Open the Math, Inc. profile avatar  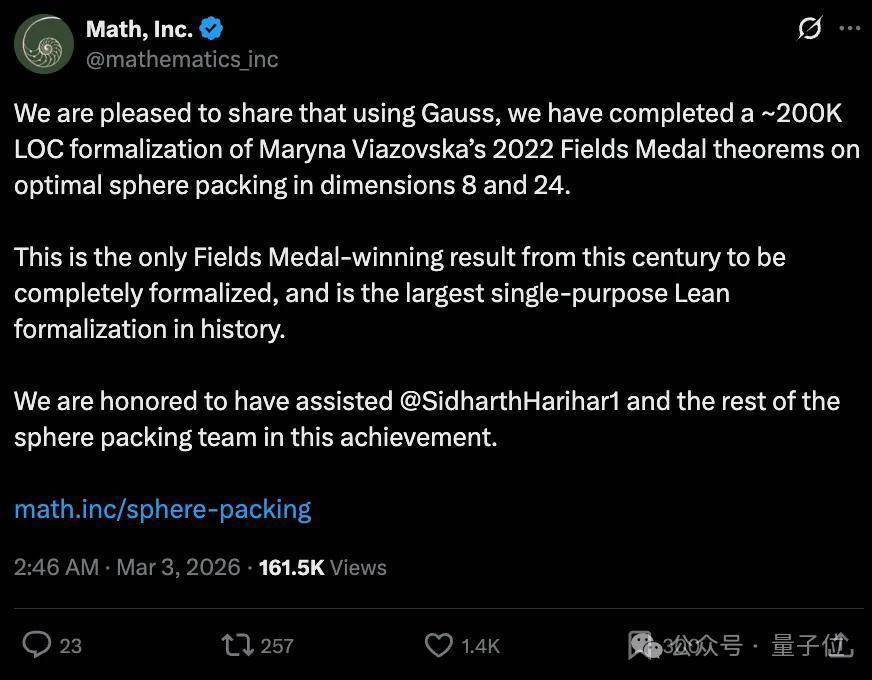point(43,44)
